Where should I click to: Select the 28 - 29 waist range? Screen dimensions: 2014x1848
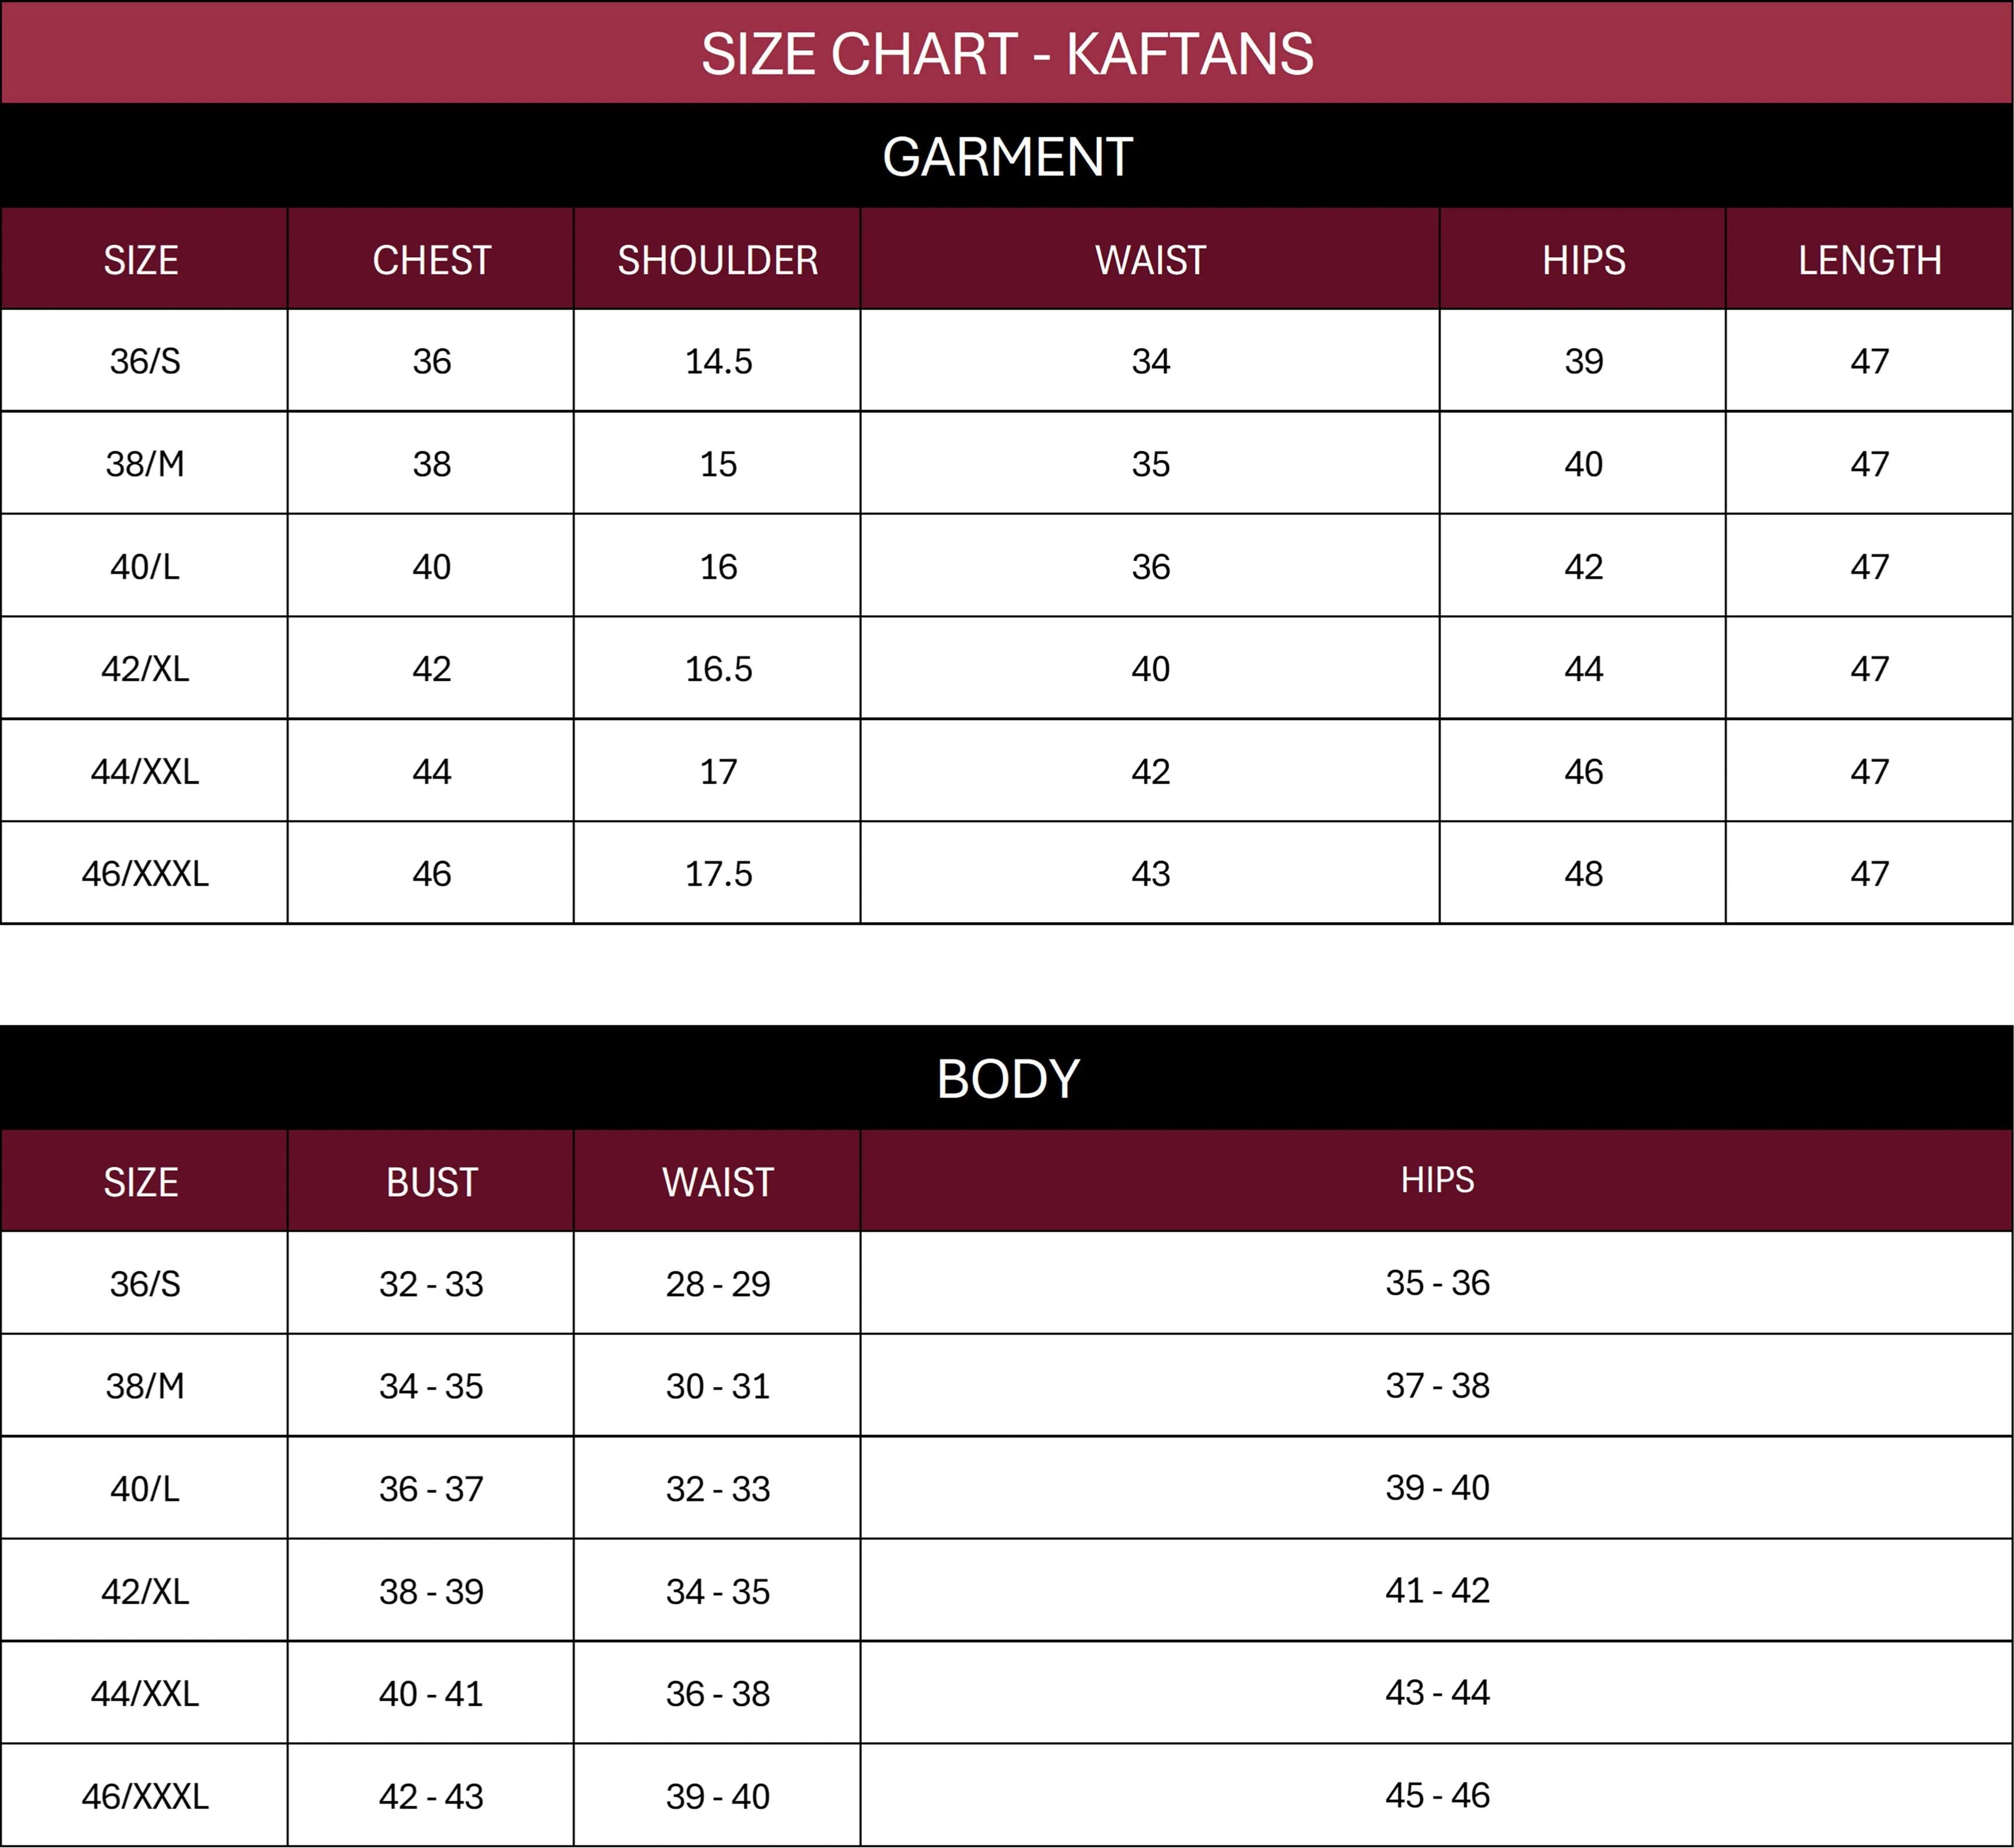(718, 1284)
